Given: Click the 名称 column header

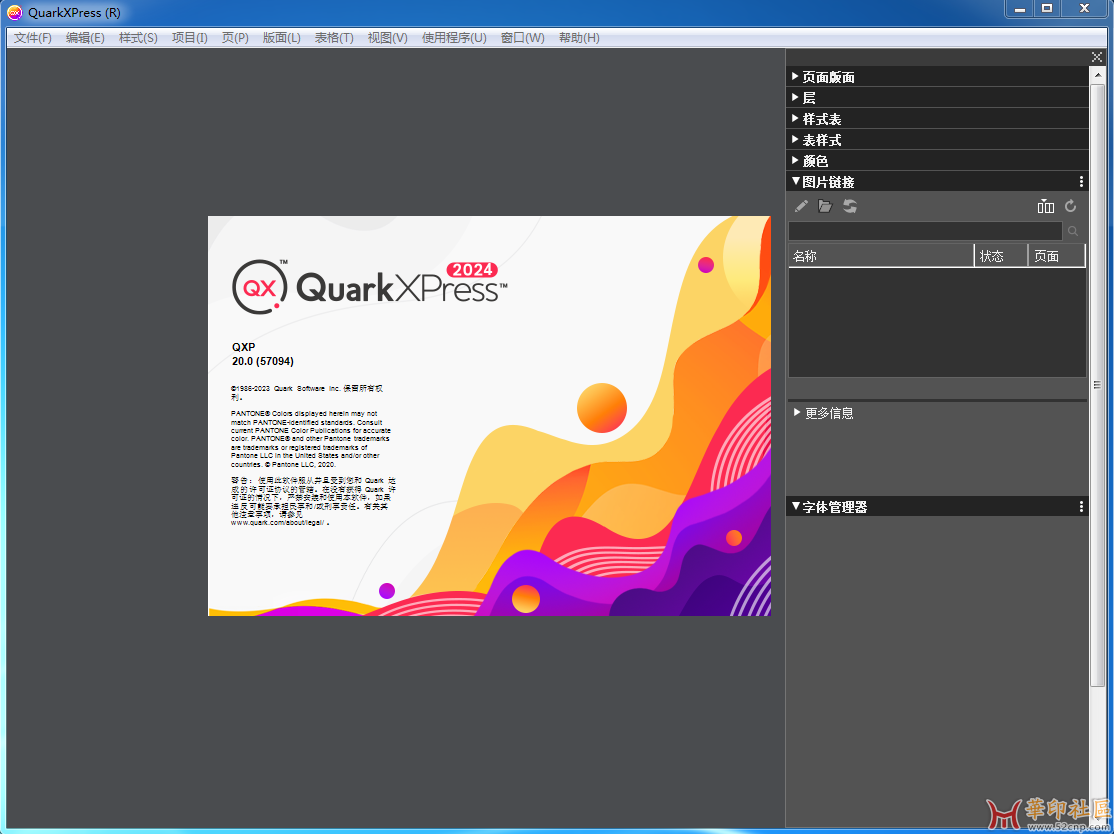Looking at the screenshot, I should [x=881, y=256].
